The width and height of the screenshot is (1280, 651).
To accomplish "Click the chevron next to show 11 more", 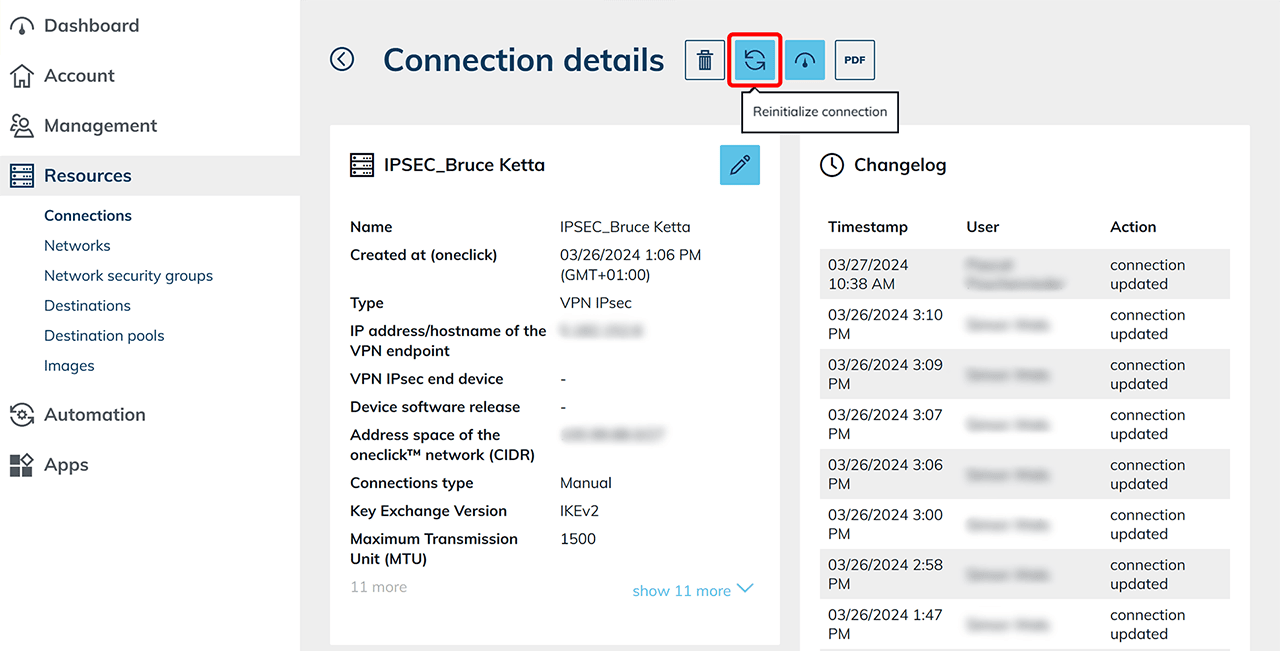I will click(x=745, y=590).
